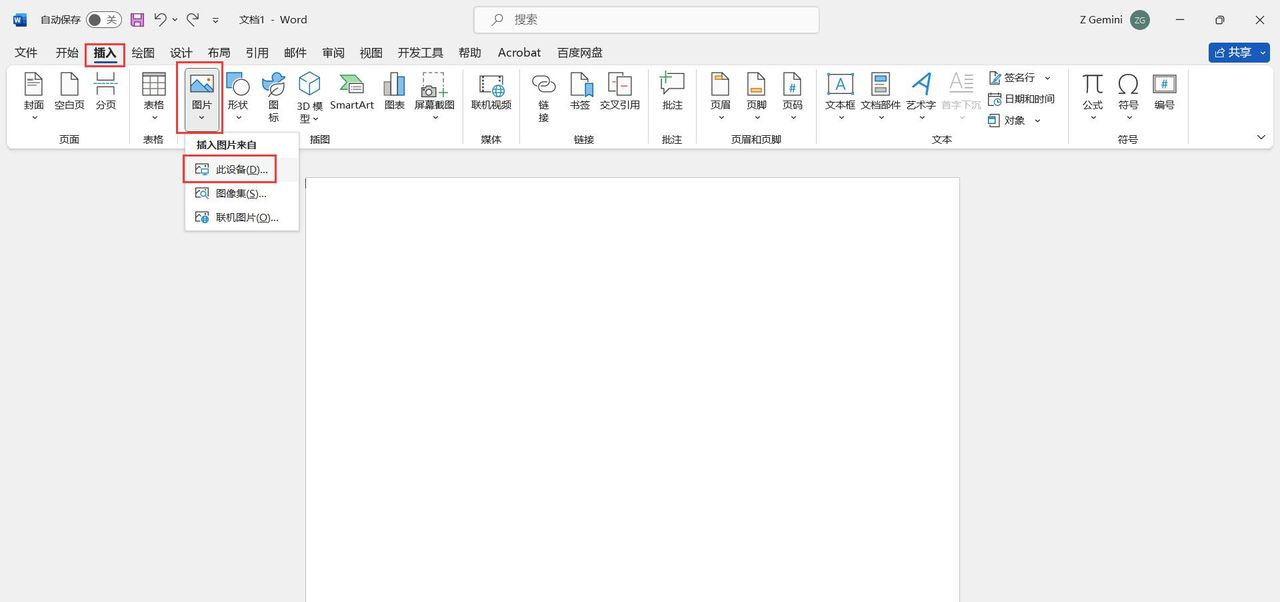Click the blank document page
The width and height of the screenshot is (1280, 602).
[x=632, y=390]
